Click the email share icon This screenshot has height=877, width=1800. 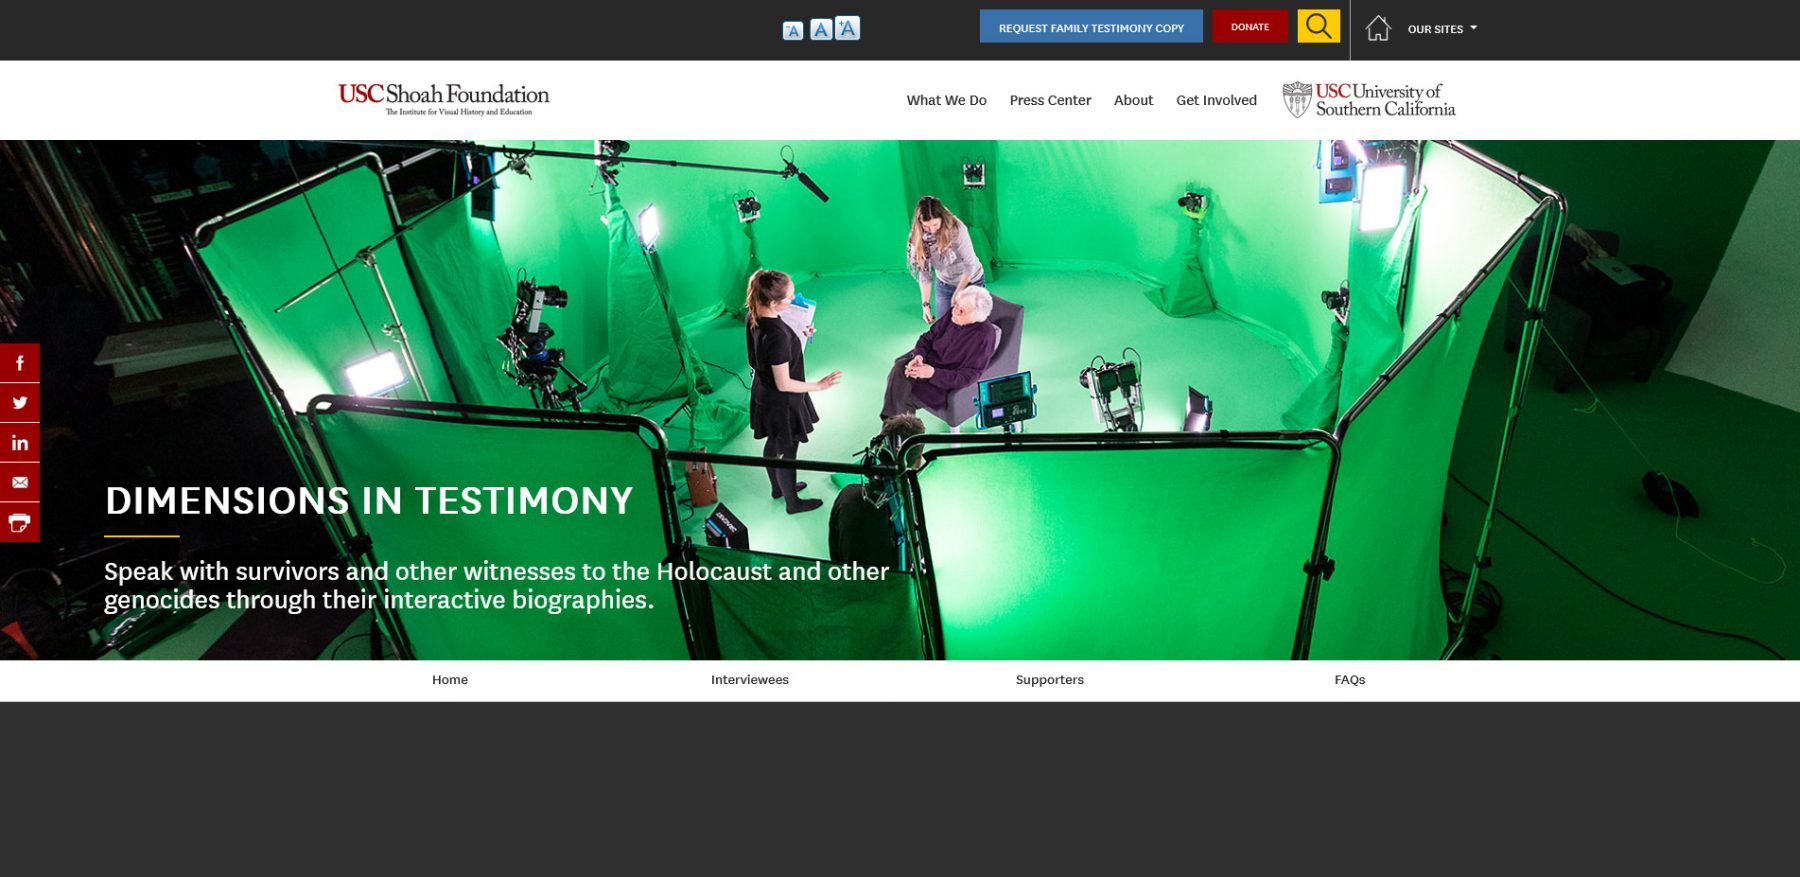[19, 483]
